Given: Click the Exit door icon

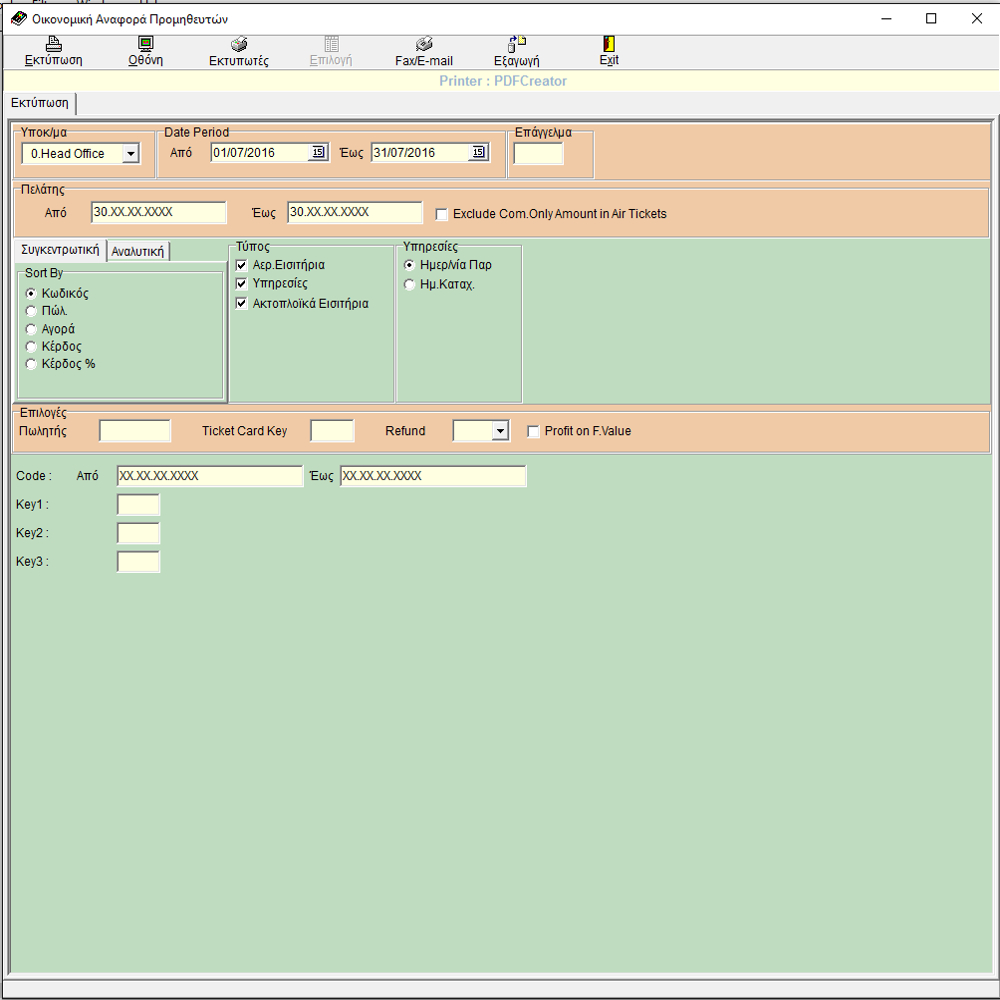Looking at the screenshot, I should [x=609, y=44].
